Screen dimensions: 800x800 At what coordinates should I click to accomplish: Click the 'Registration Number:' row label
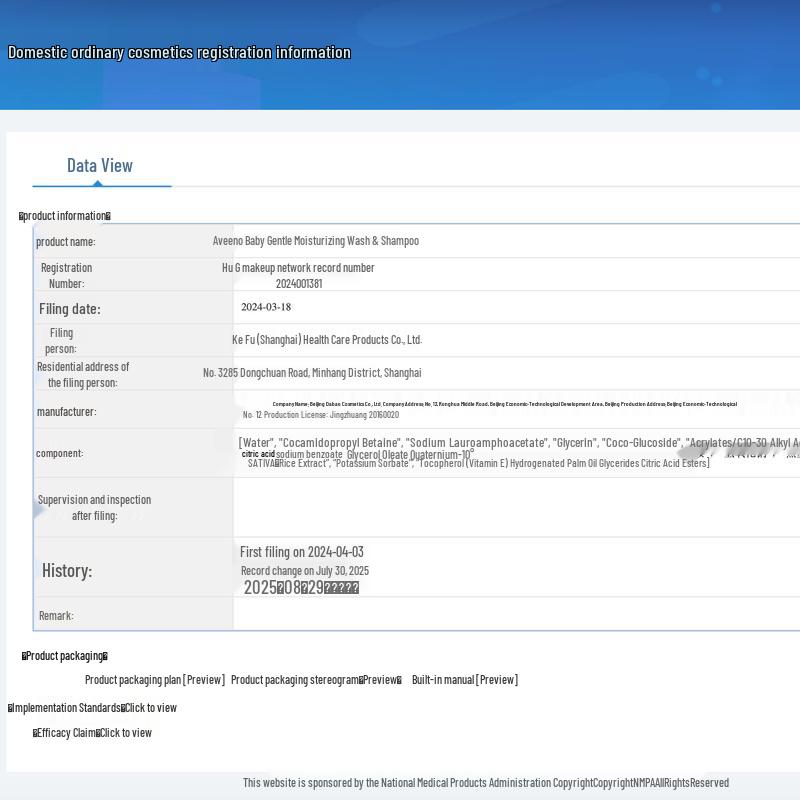(66, 276)
